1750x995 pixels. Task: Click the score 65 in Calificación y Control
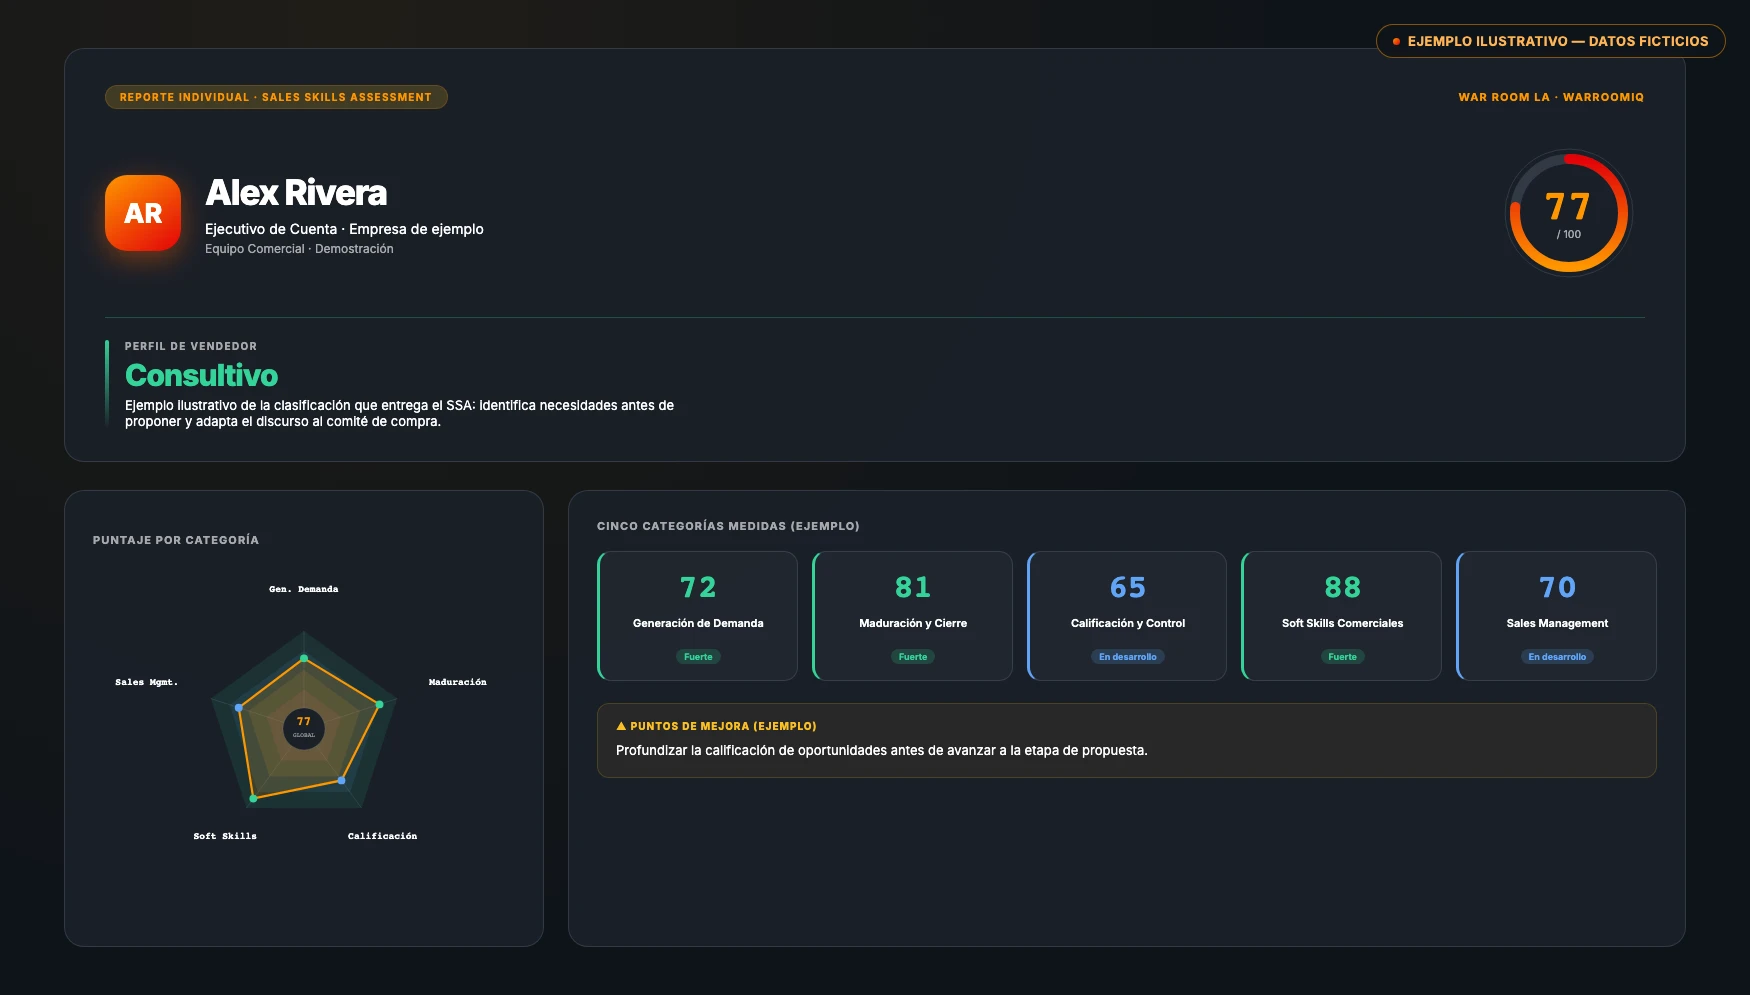1128,588
